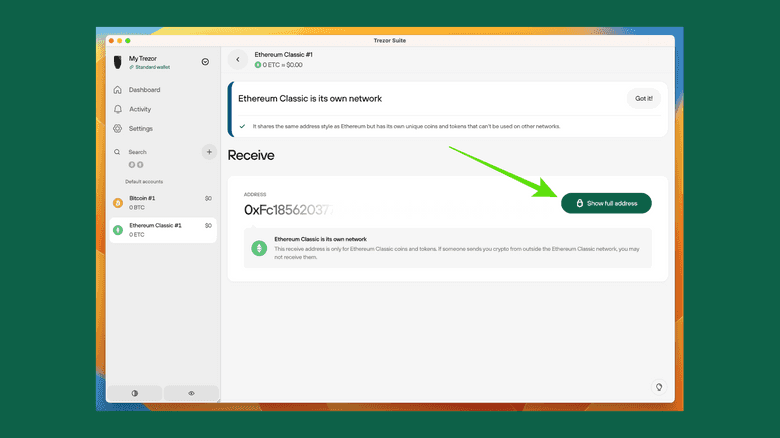This screenshot has height=438, width=780.
Task: Toggle the dark mode theme button
Action: pyautogui.click(x=135, y=394)
